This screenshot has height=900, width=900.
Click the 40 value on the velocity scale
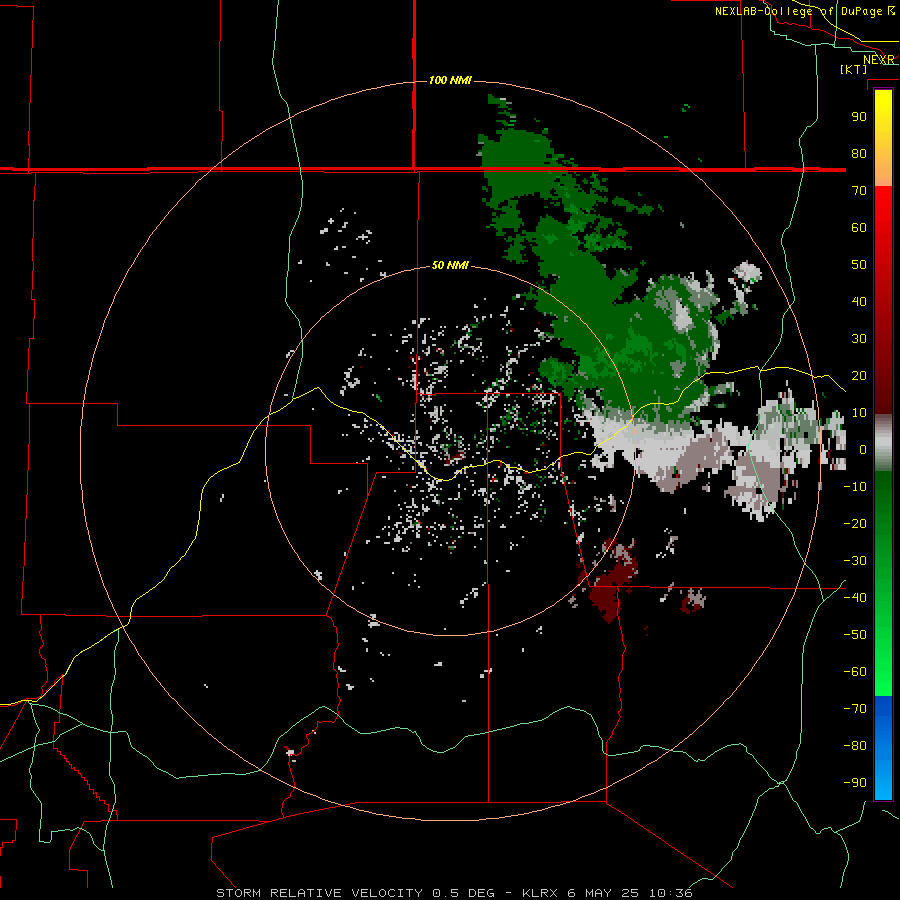pyautogui.click(x=859, y=302)
